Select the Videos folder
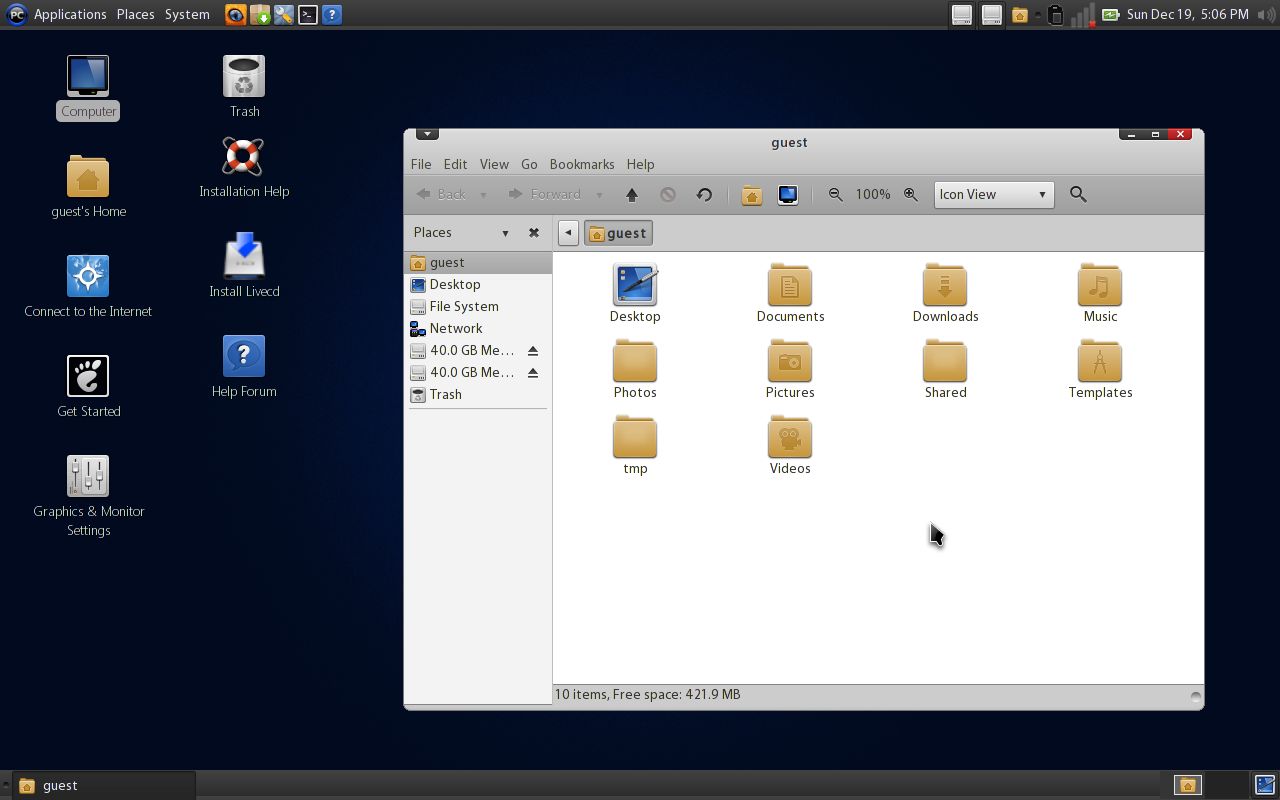Image resolution: width=1280 pixels, height=800 pixels. (790, 445)
